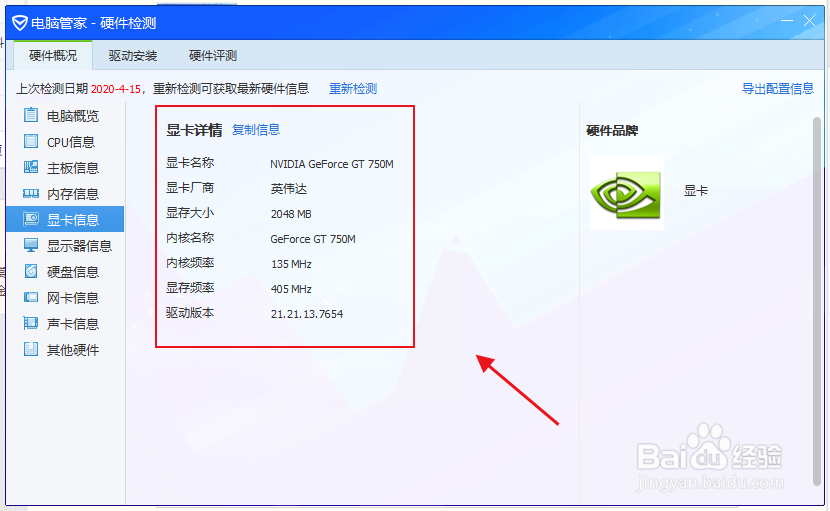The width and height of the screenshot is (830, 511).
Task: Click the 重新检测 link
Action: (x=353, y=88)
